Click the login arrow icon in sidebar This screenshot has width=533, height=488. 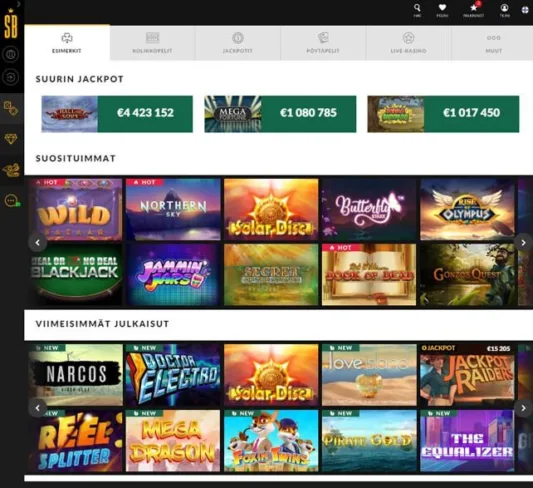click(x=11, y=77)
